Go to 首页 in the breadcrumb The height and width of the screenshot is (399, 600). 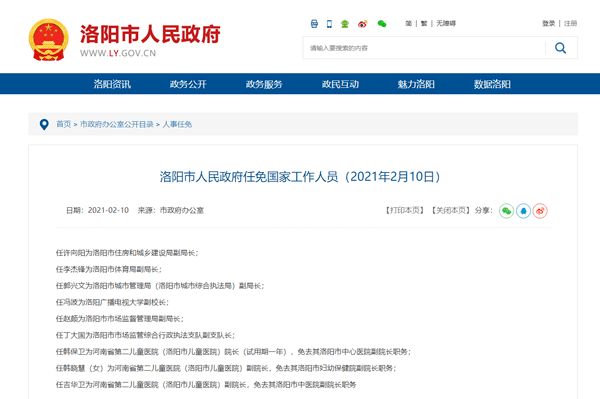coord(64,124)
